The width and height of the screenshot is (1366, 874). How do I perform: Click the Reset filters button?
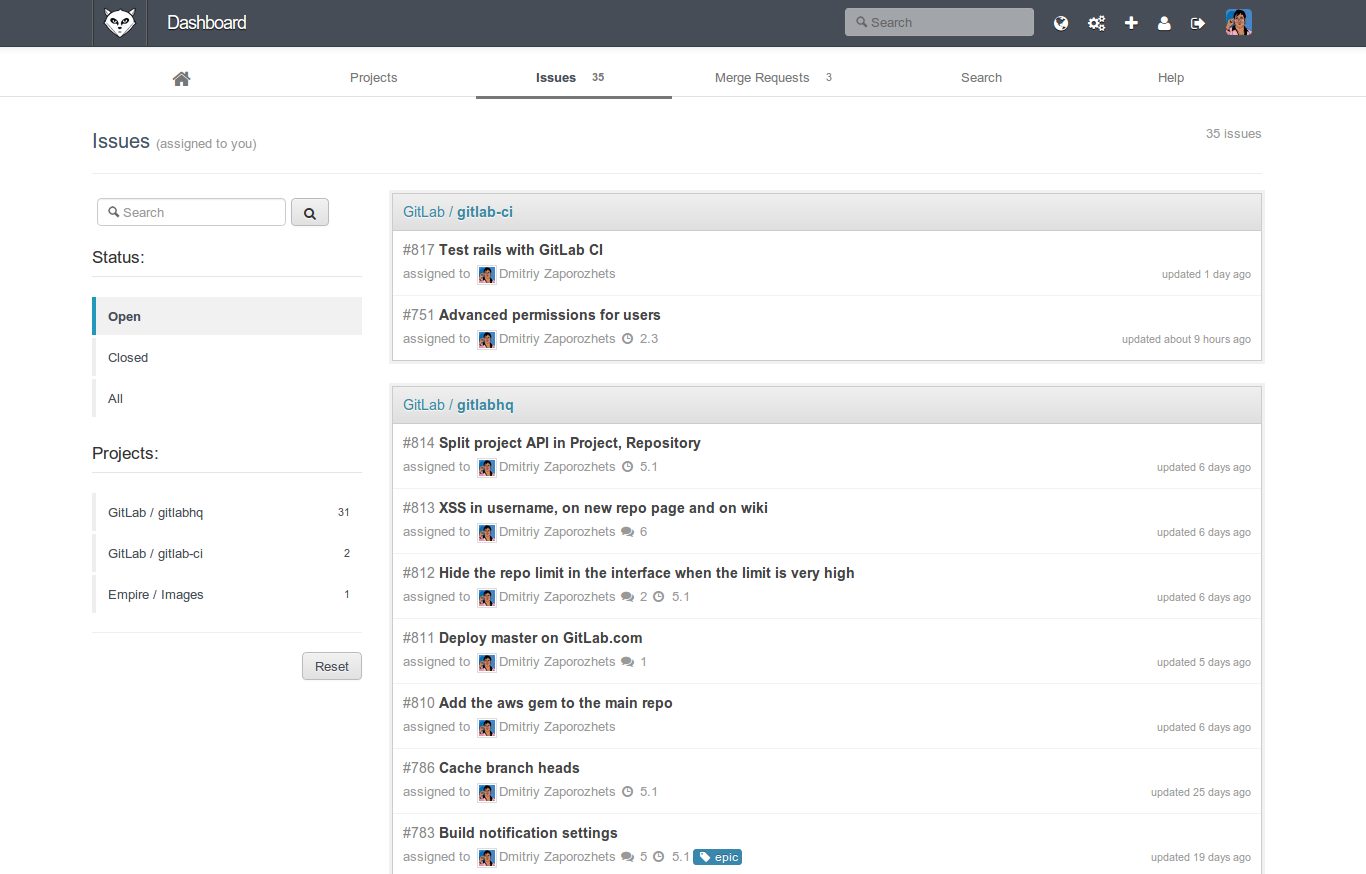click(332, 666)
